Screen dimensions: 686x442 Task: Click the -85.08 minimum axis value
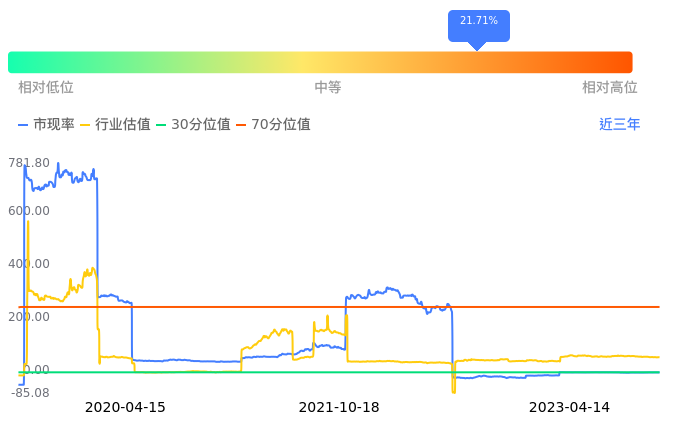[x=29, y=393]
